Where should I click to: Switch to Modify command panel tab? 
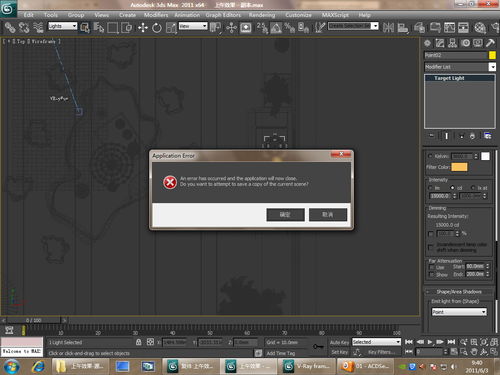point(440,43)
